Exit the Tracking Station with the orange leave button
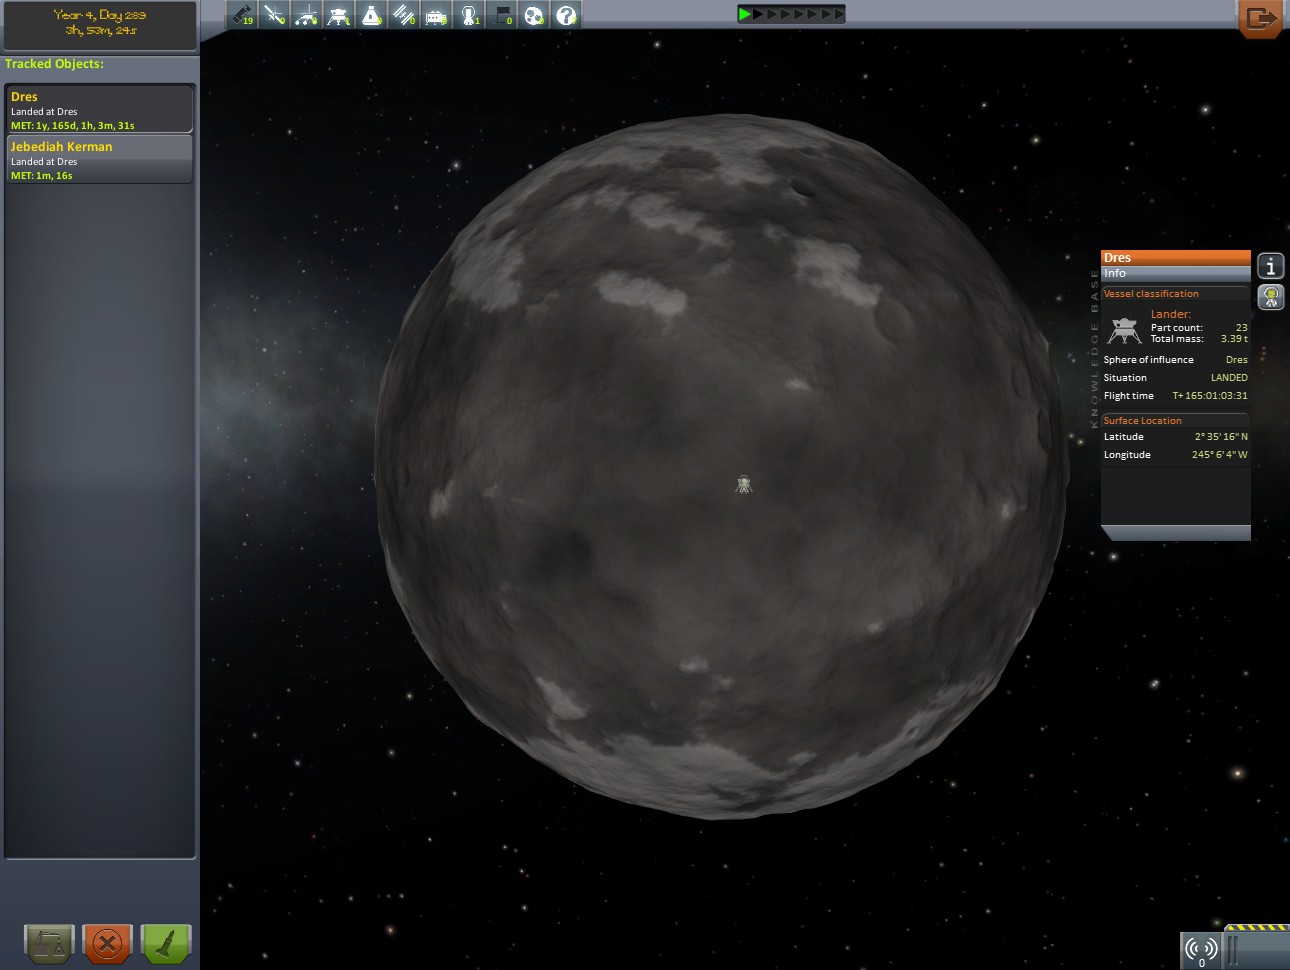The width and height of the screenshot is (1290, 970). tap(1260, 18)
